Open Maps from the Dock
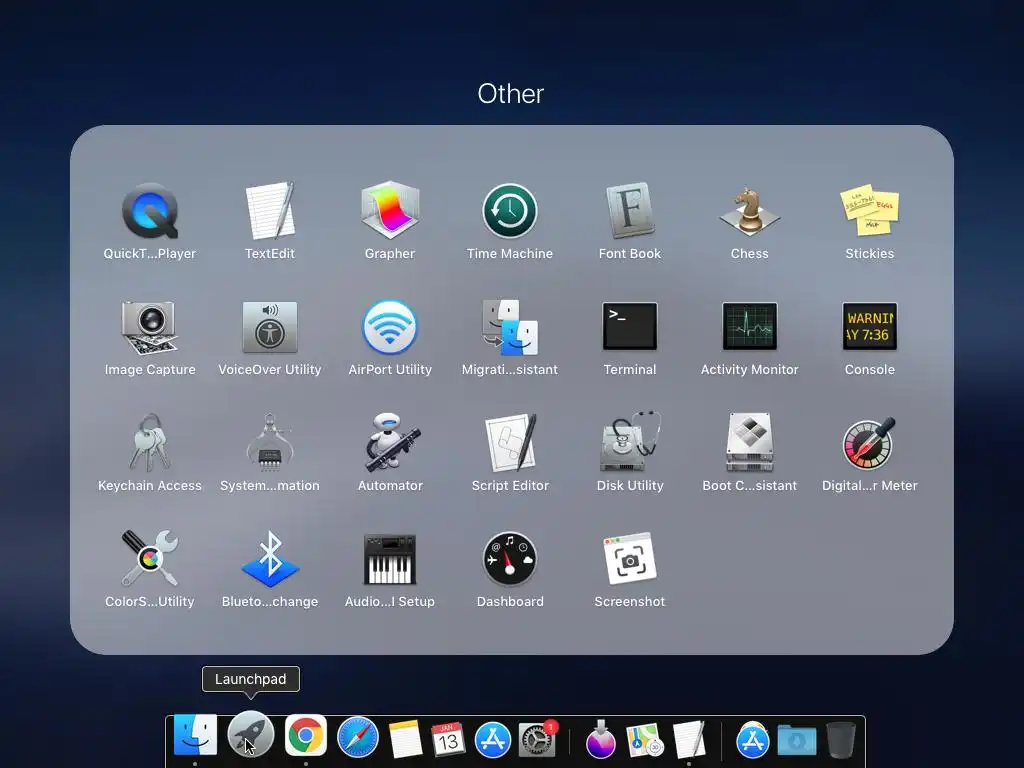This screenshot has height=768, width=1024. (645, 739)
